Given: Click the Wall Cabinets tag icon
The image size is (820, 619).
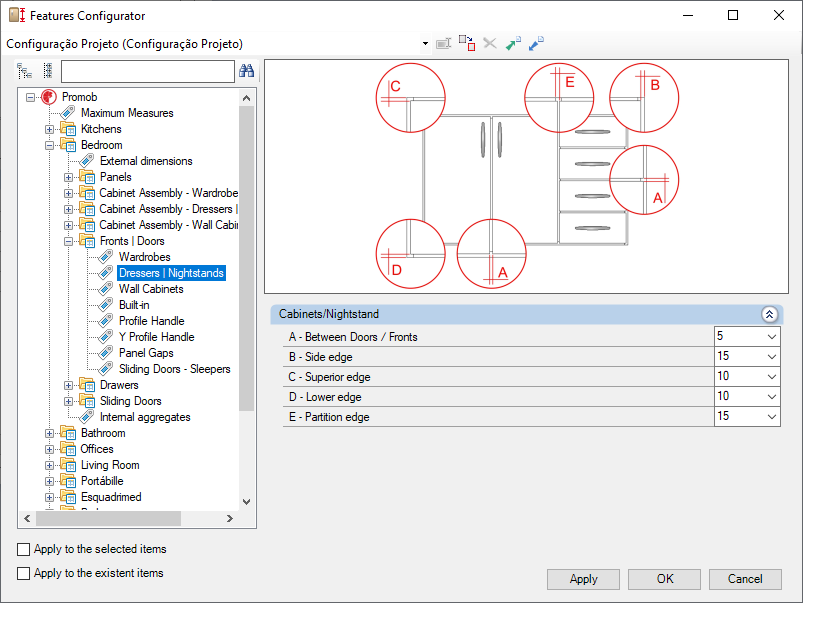Looking at the screenshot, I should pos(106,289).
